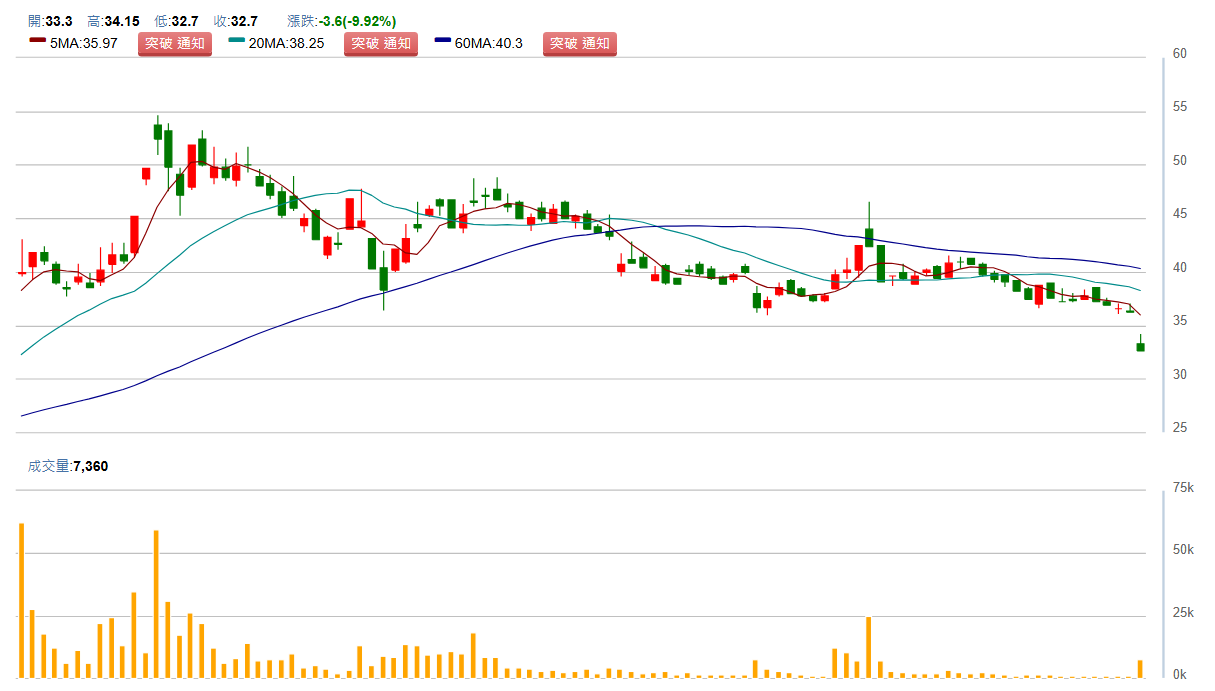1215x691 pixels.
Task: Click the 突破 通知 button beside 5MA
Action: [174, 43]
